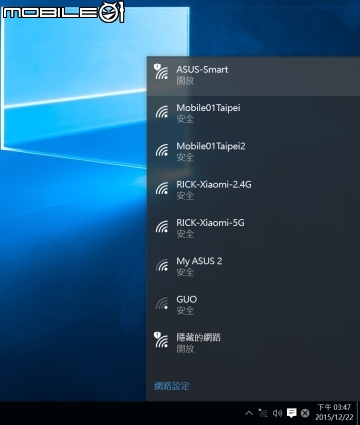
Task: Choose the 隱藏的網路 hidden network name
Action: [199, 338]
